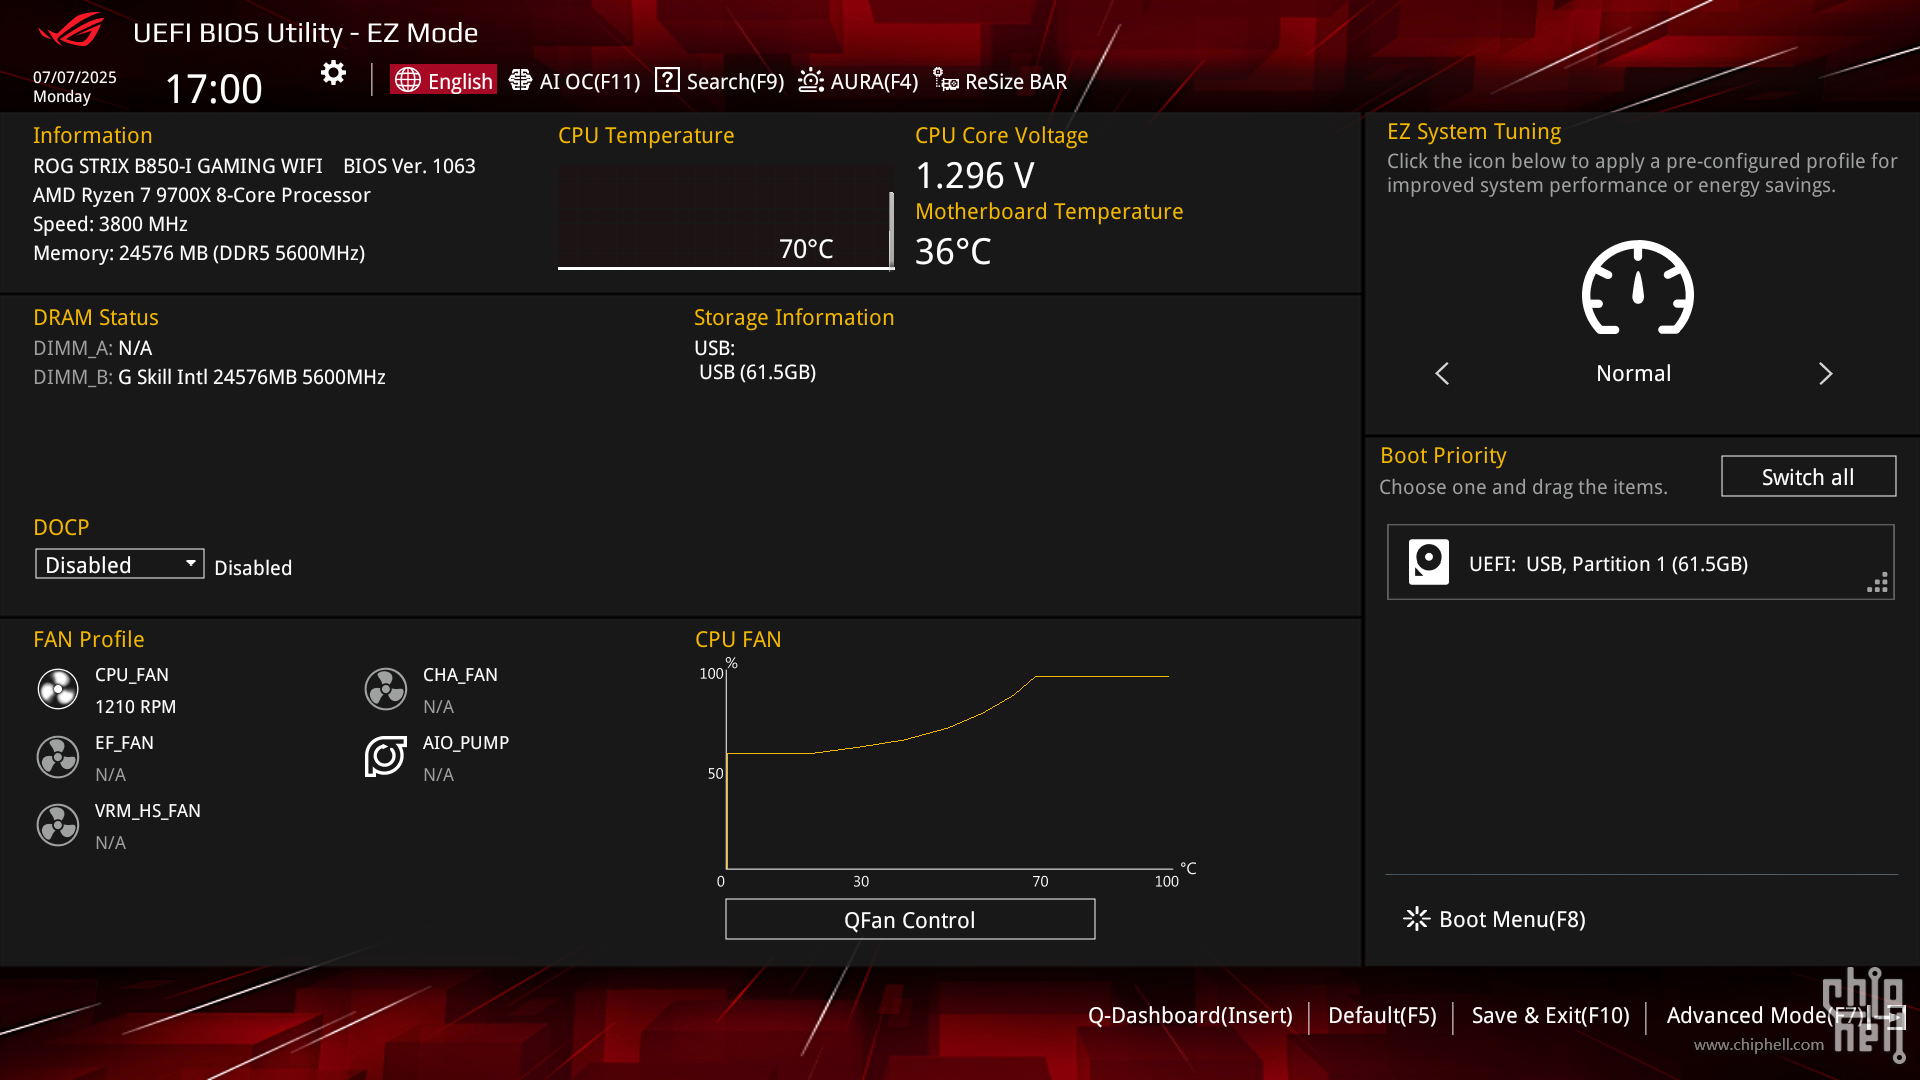
Task: Click the EZ tuning speedometer gauge icon
Action: (x=1637, y=288)
